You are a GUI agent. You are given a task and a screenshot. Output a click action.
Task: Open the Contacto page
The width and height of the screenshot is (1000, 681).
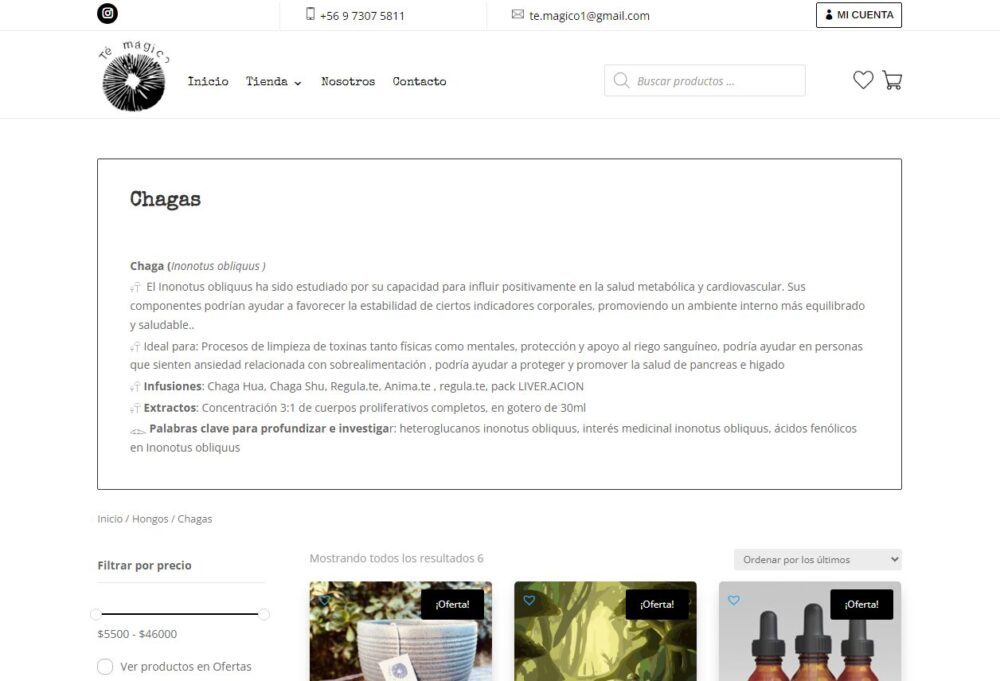(420, 82)
